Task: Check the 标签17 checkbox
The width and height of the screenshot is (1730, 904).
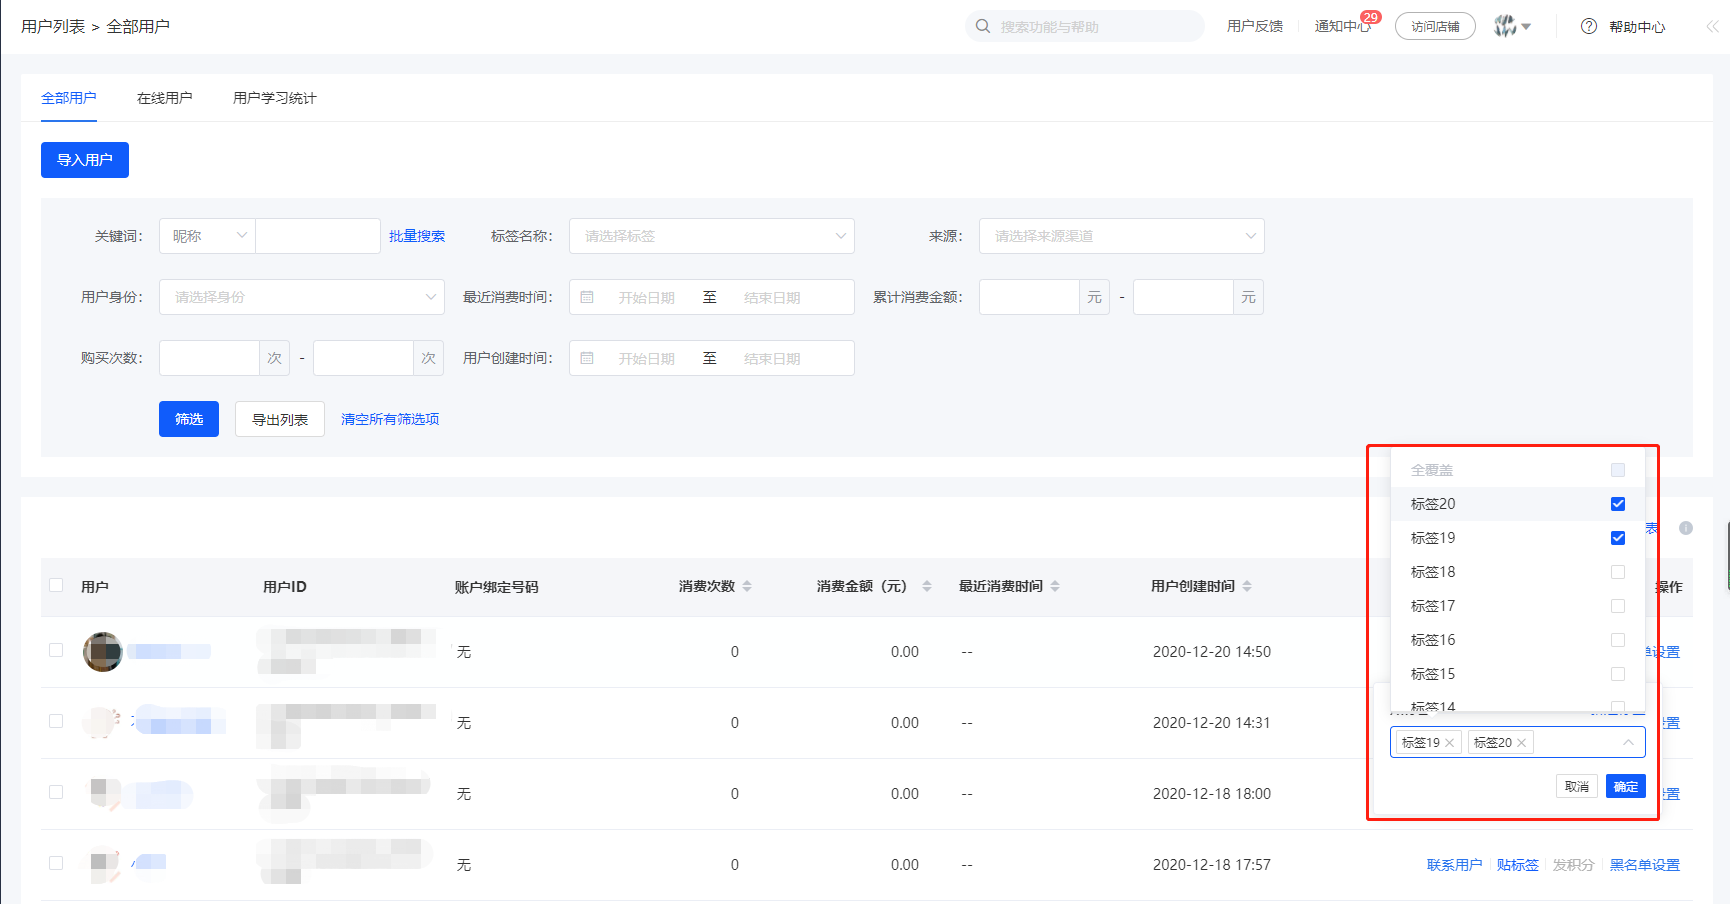Action: click(1618, 606)
